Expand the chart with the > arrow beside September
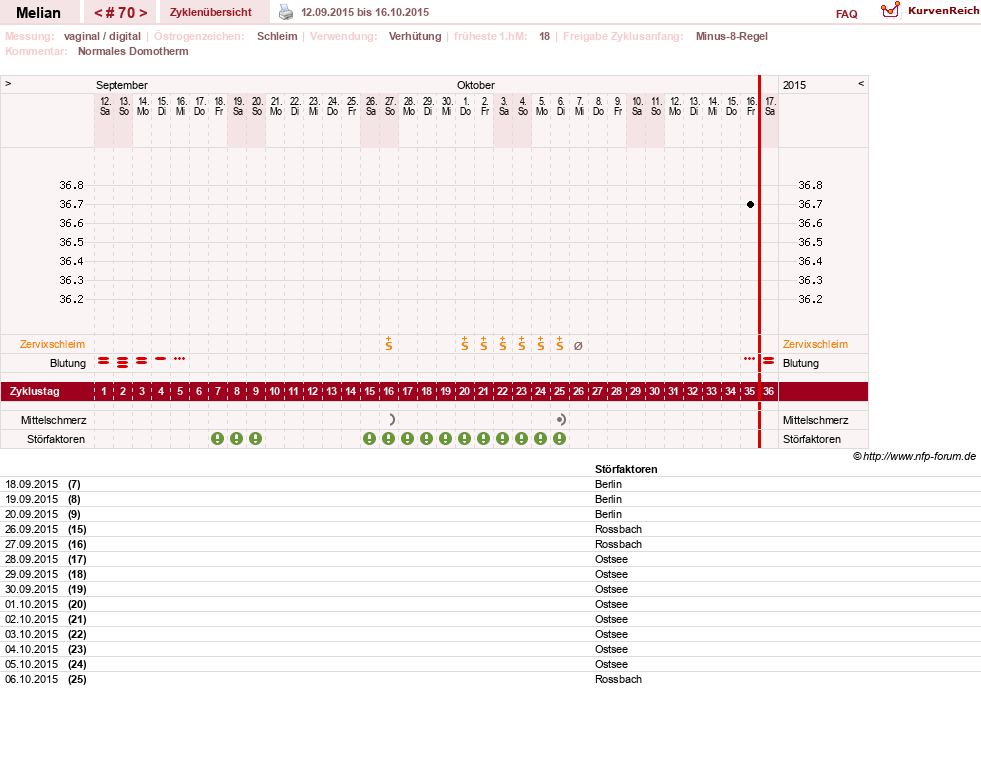The image size is (981, 768). [x=8, y=83]
